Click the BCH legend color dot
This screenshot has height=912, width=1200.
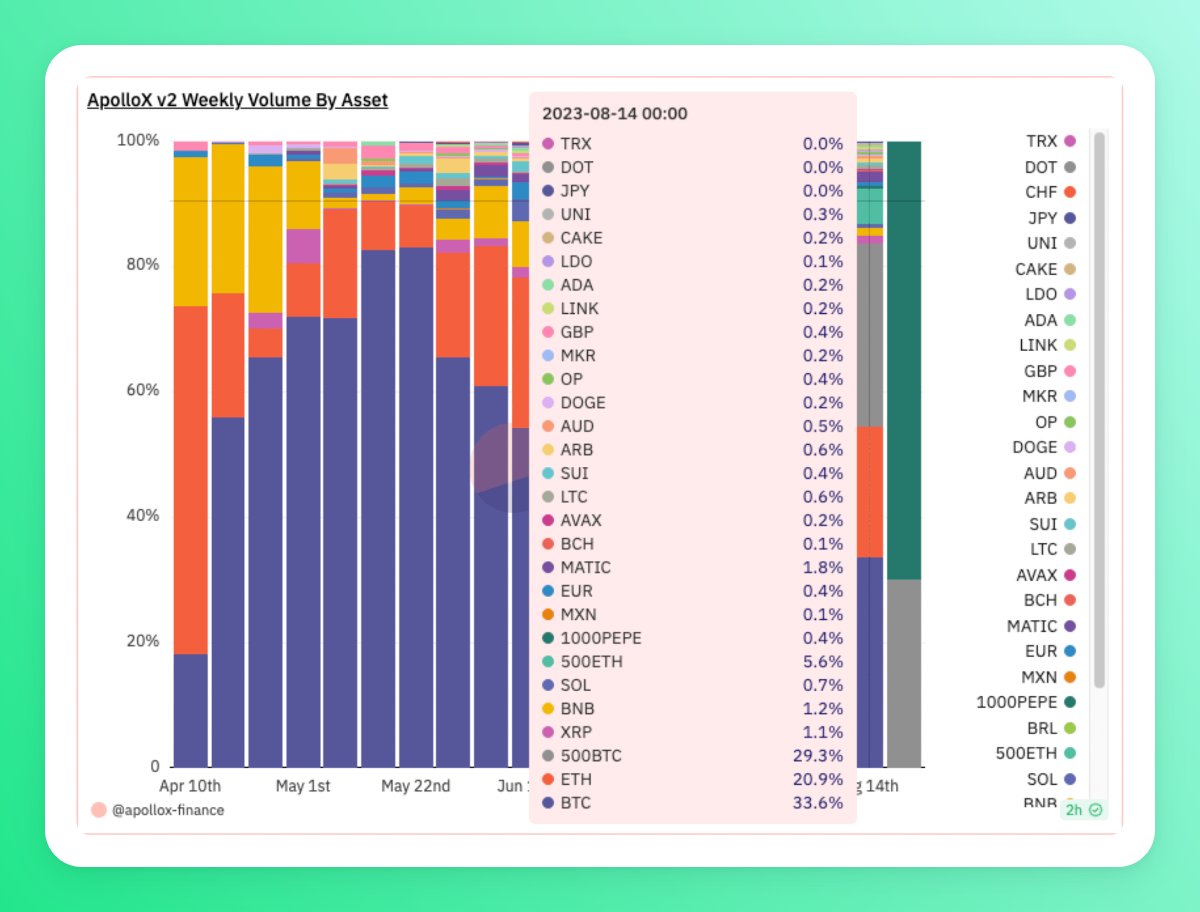[1070, 600]
